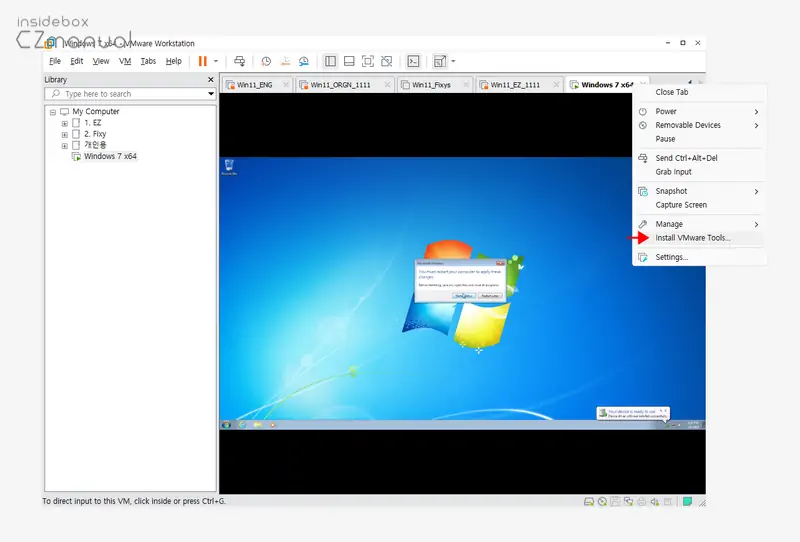
Task: Click the Unity mode toolbar icon
Action: [x=387, y=61]
